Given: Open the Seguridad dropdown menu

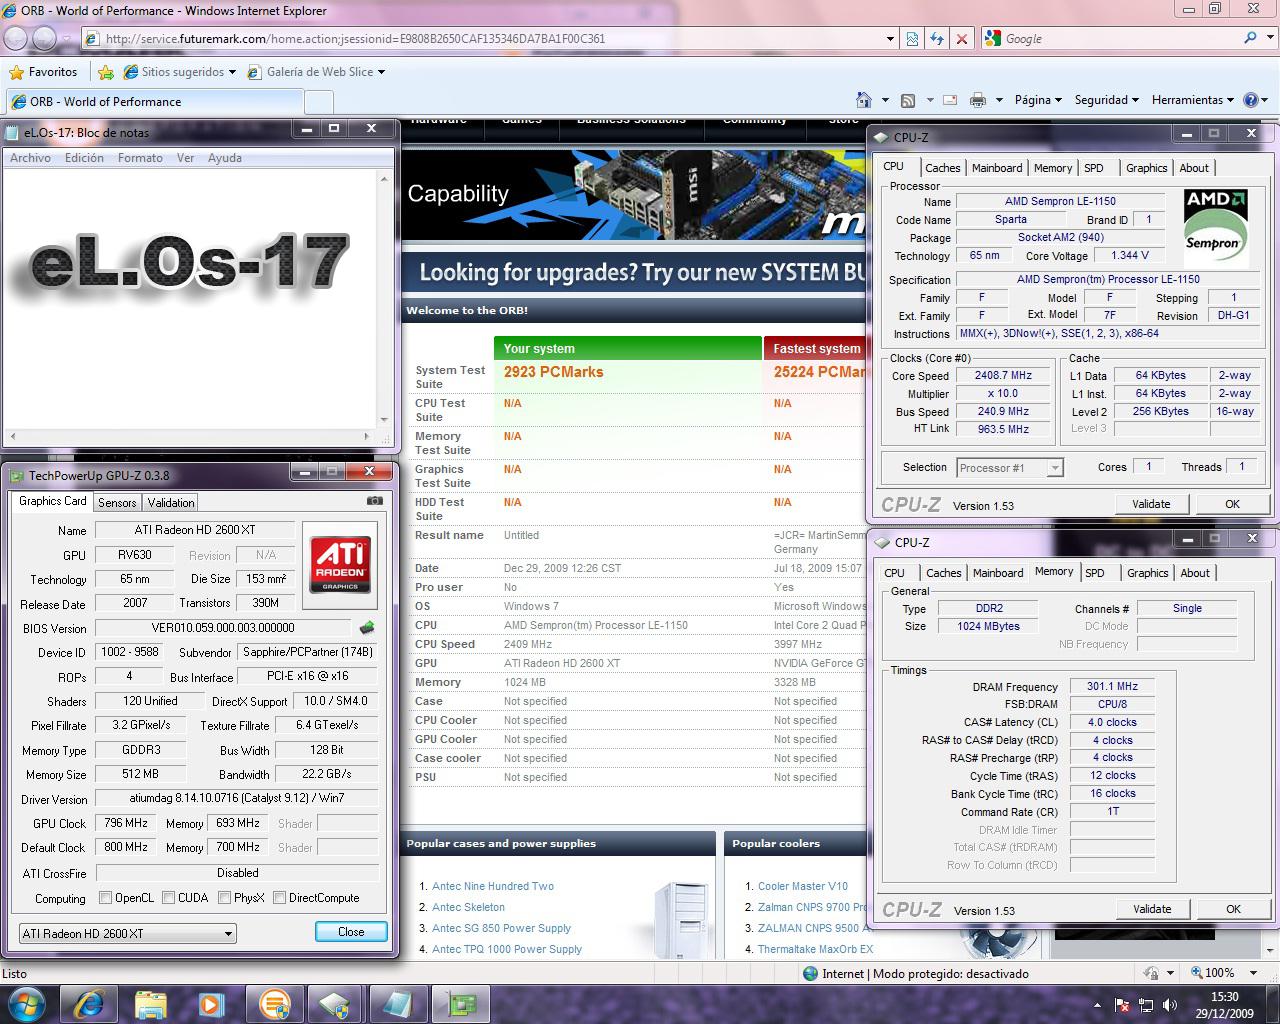Looking at the screenshot, I should point(1107,100).
